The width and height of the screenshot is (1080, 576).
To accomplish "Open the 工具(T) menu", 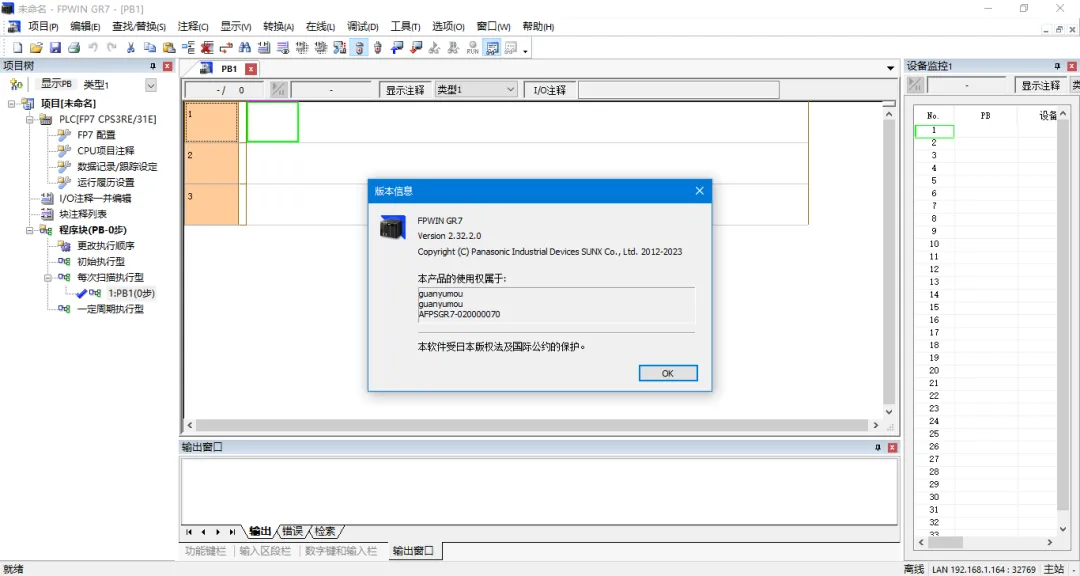I will [406, 26].
